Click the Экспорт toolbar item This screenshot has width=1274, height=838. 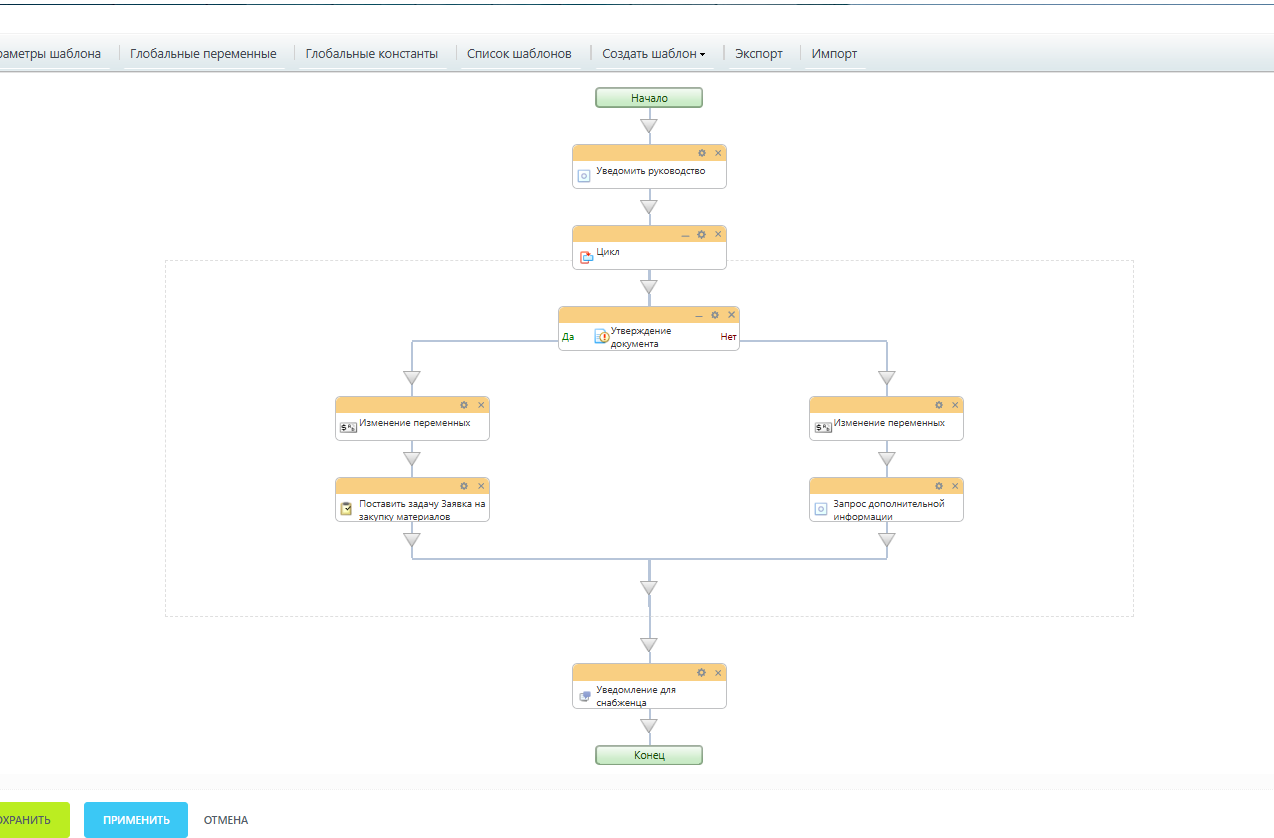[x=759, y=54]
